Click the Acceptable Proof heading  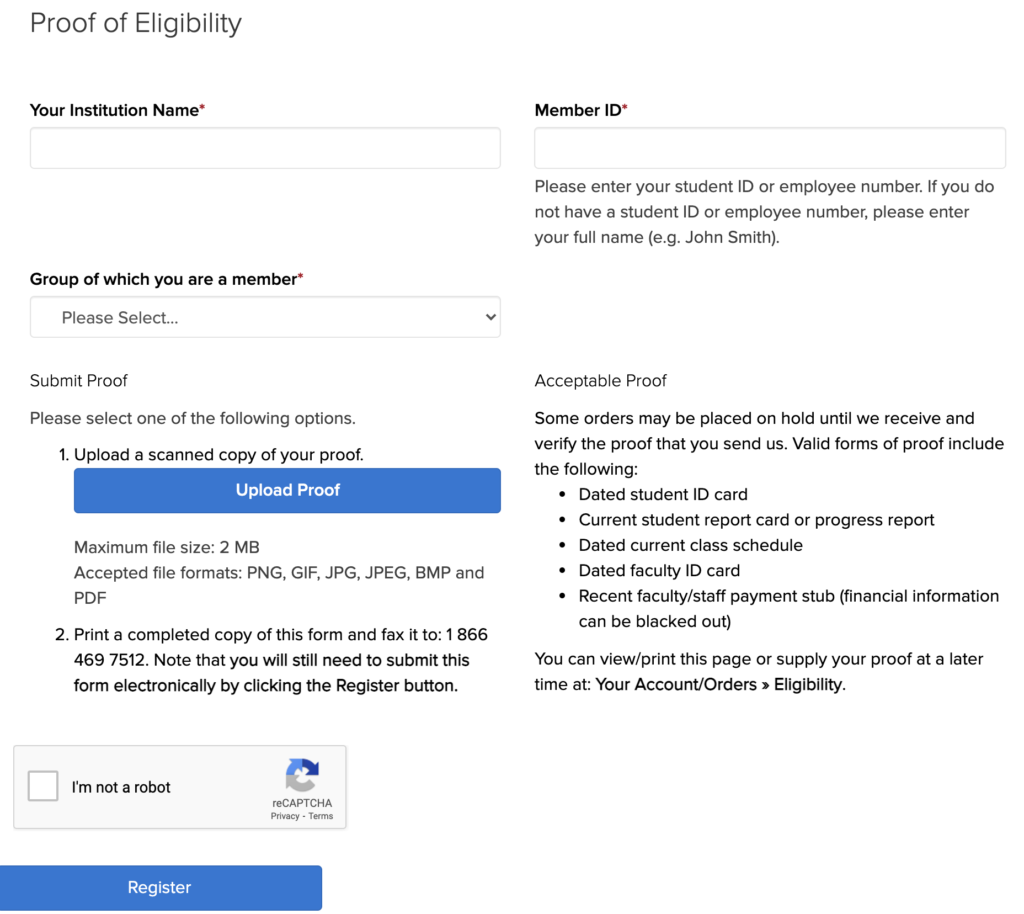click(x=600, y=381)
